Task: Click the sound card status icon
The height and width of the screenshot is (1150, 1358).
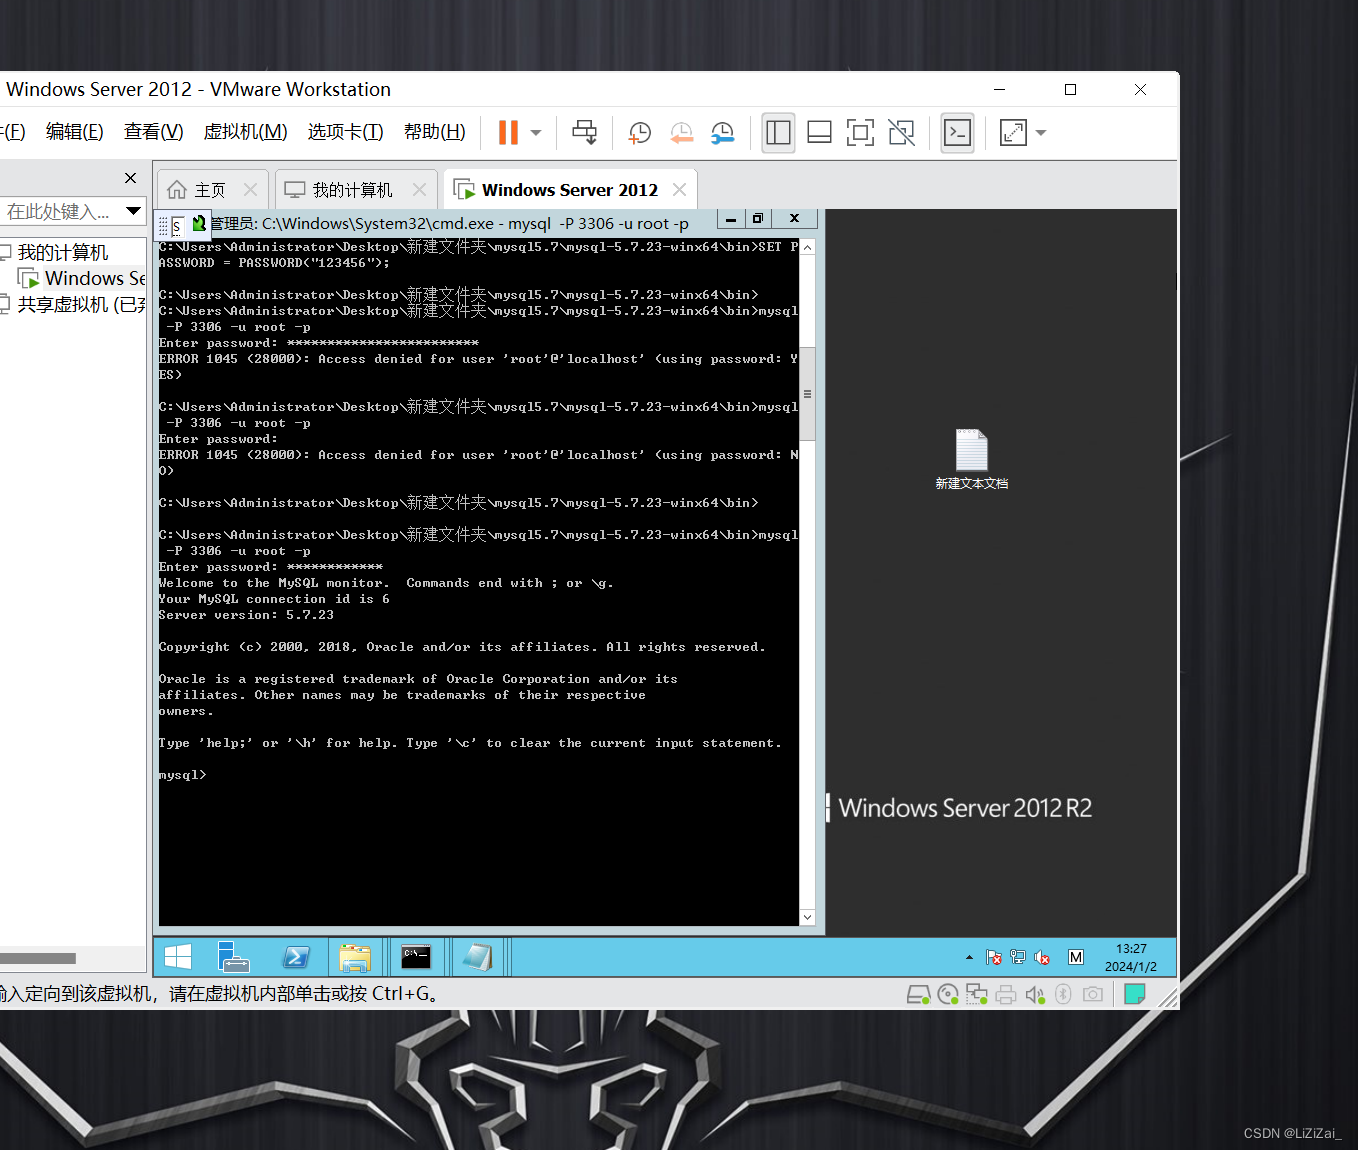Action: [1035, 994]
